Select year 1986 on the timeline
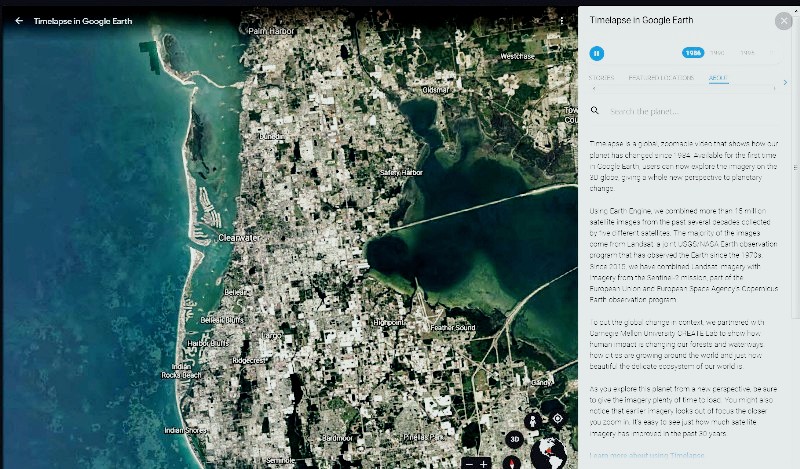Image resolution: width=800 pixels, height=469 pixels. tap(693, 53)
